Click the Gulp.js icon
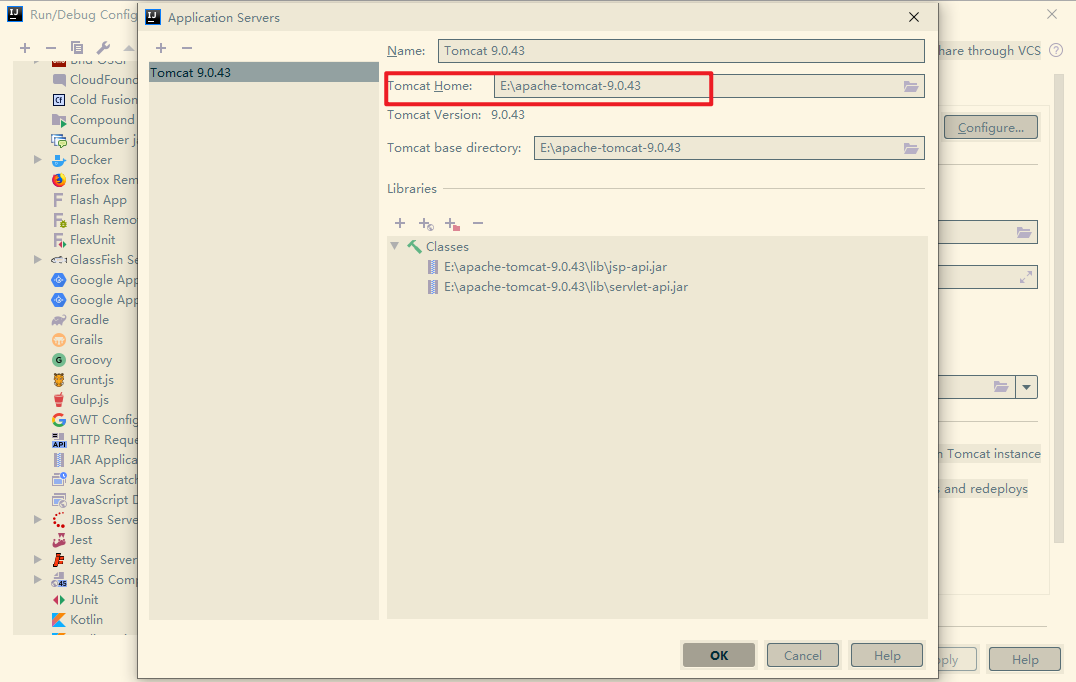Image resolution: width=1076 pixels, height=682 pixels. click(x=59, y=400)
